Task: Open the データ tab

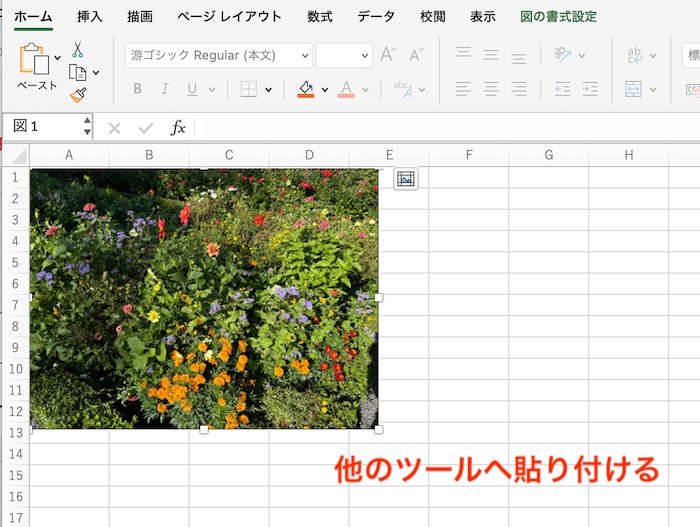Action: [x=376, y=17]
